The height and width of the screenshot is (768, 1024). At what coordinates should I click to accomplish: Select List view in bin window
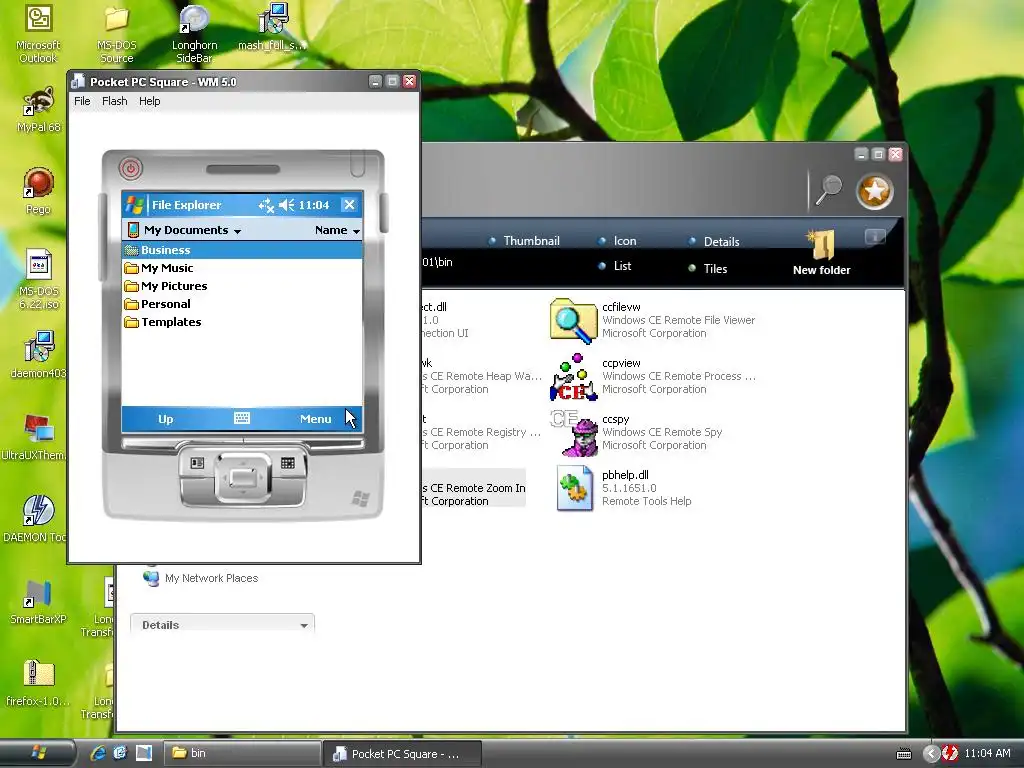[615, 266]
